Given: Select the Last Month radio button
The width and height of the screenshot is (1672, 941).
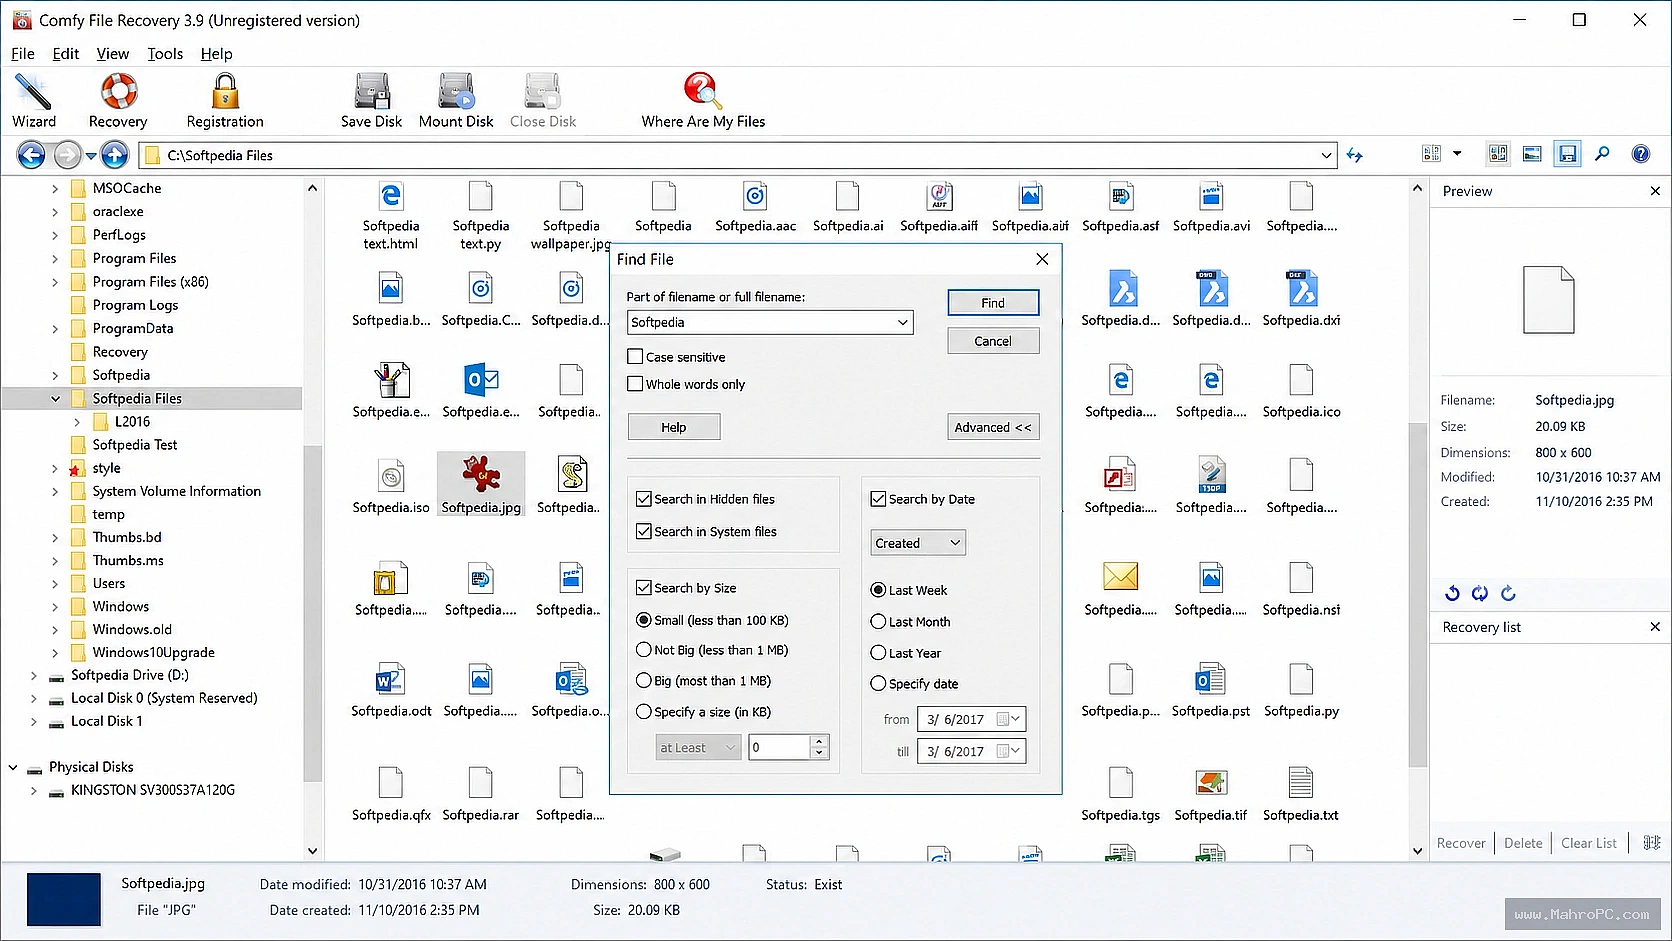Looking at the screenshot, I should pyautogui.click(x=878, y=621).
